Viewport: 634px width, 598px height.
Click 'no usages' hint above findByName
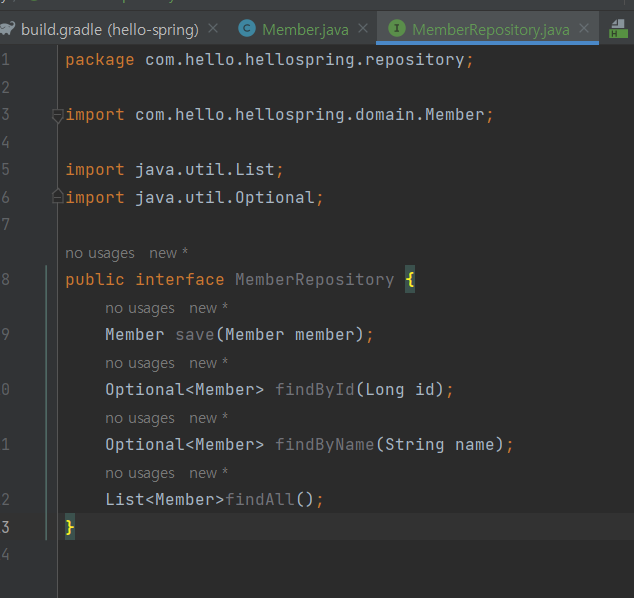(x=139, y=418)
